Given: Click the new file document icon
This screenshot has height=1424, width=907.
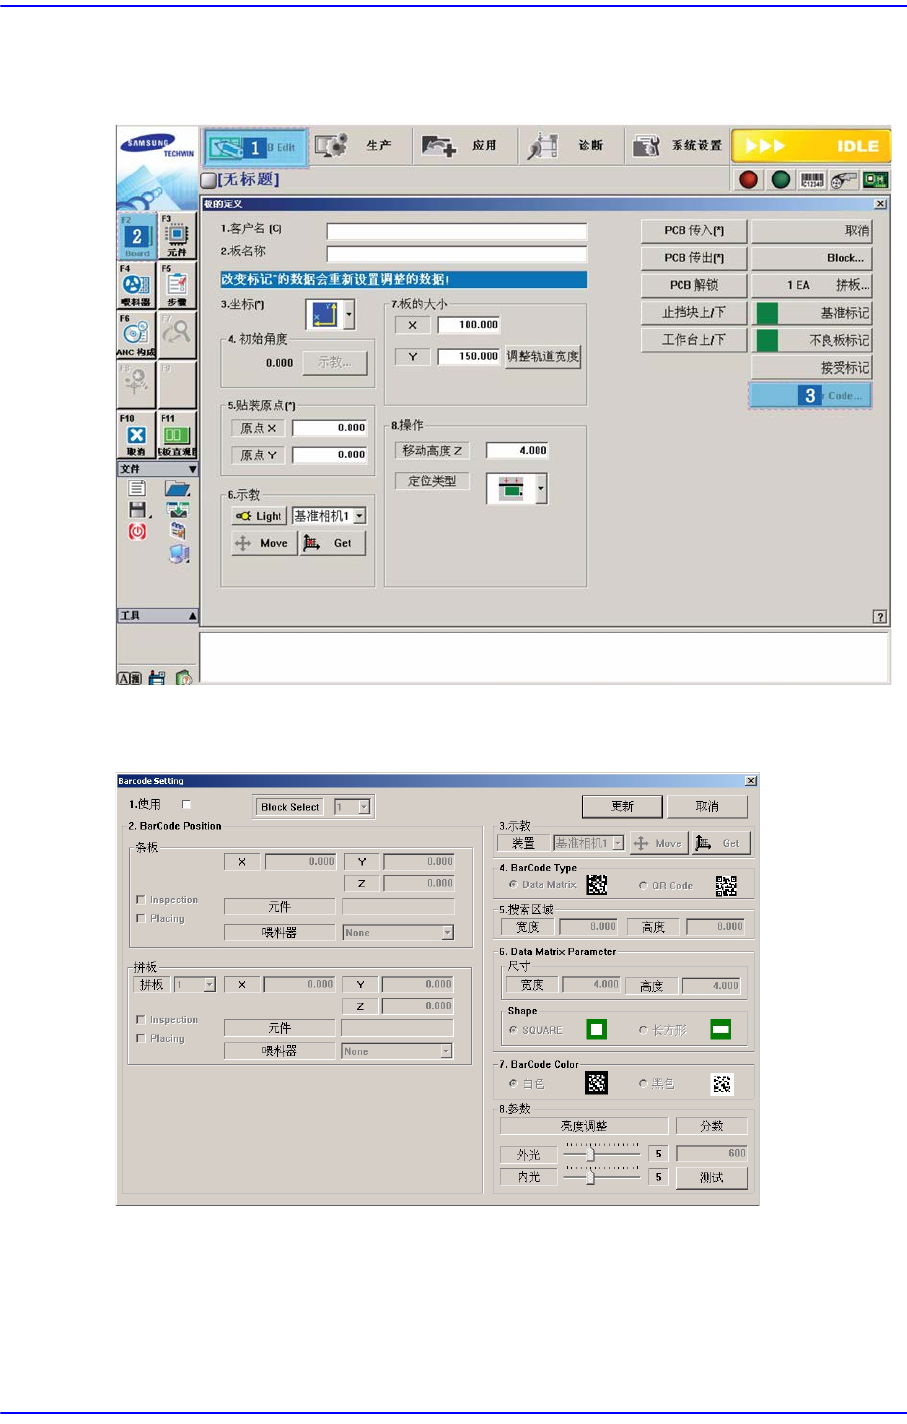Looking at the screenshot, I should click(x=137, y=488).
